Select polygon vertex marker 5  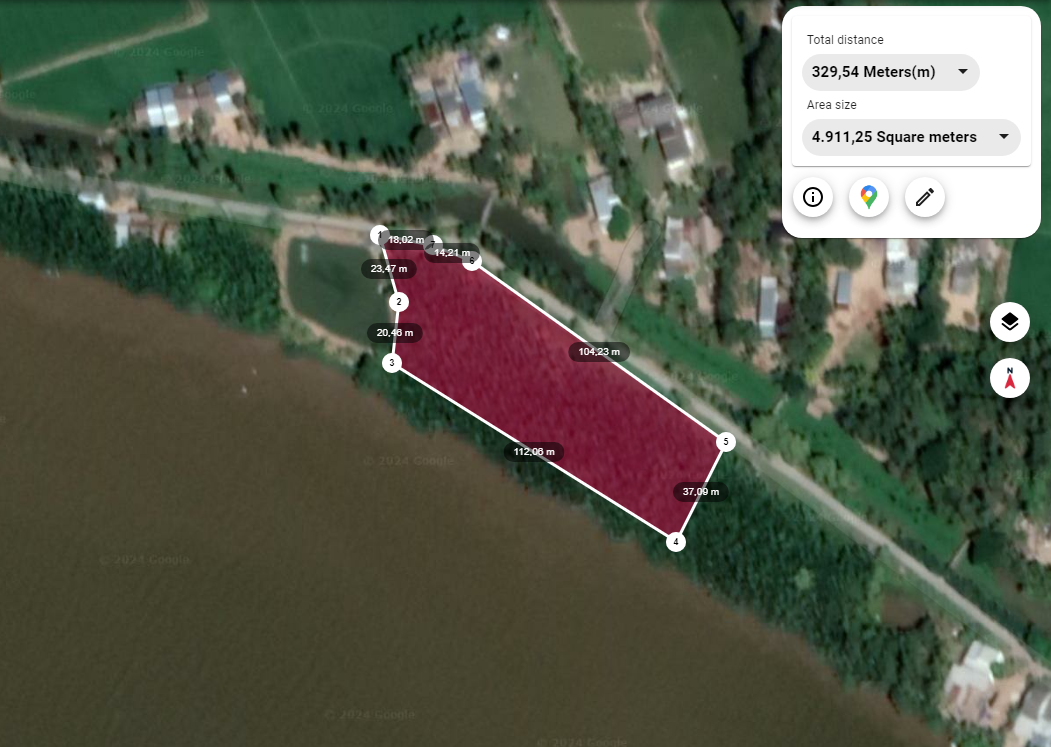(x=725, y=442)
